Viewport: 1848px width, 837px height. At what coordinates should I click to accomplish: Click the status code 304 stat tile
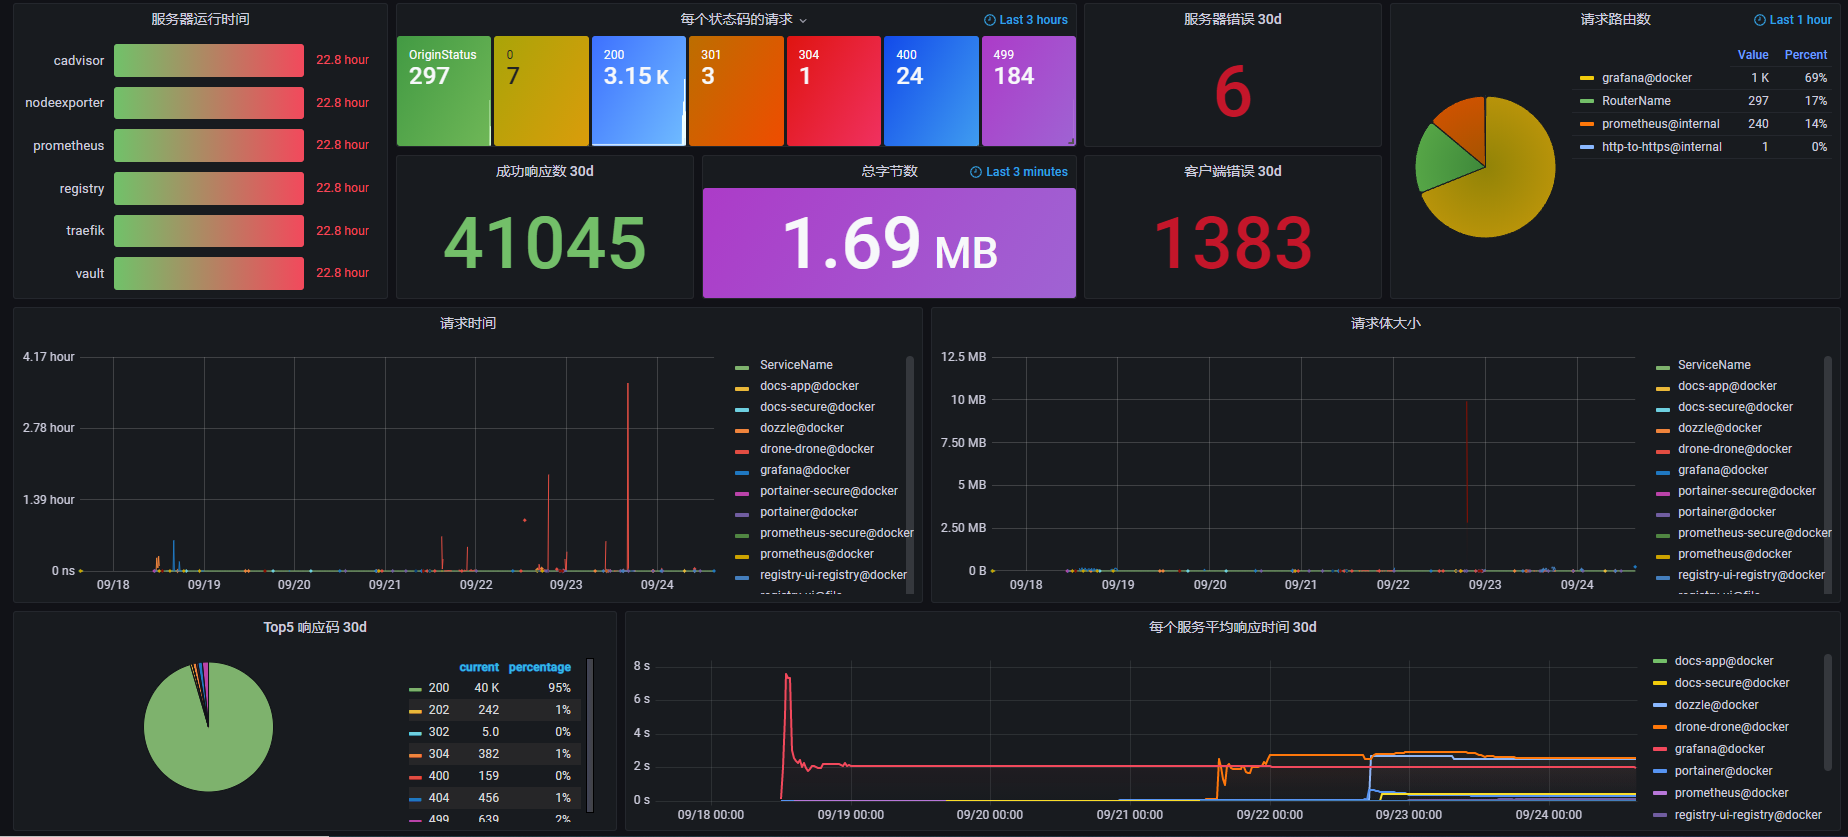834,91
